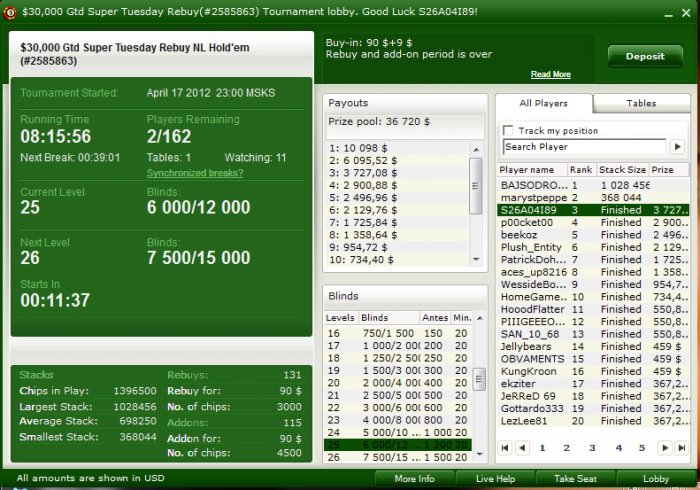The height and width of the screenshot is (490, 700).
Task: Open page 2 of players list
Action: (566, 448)
